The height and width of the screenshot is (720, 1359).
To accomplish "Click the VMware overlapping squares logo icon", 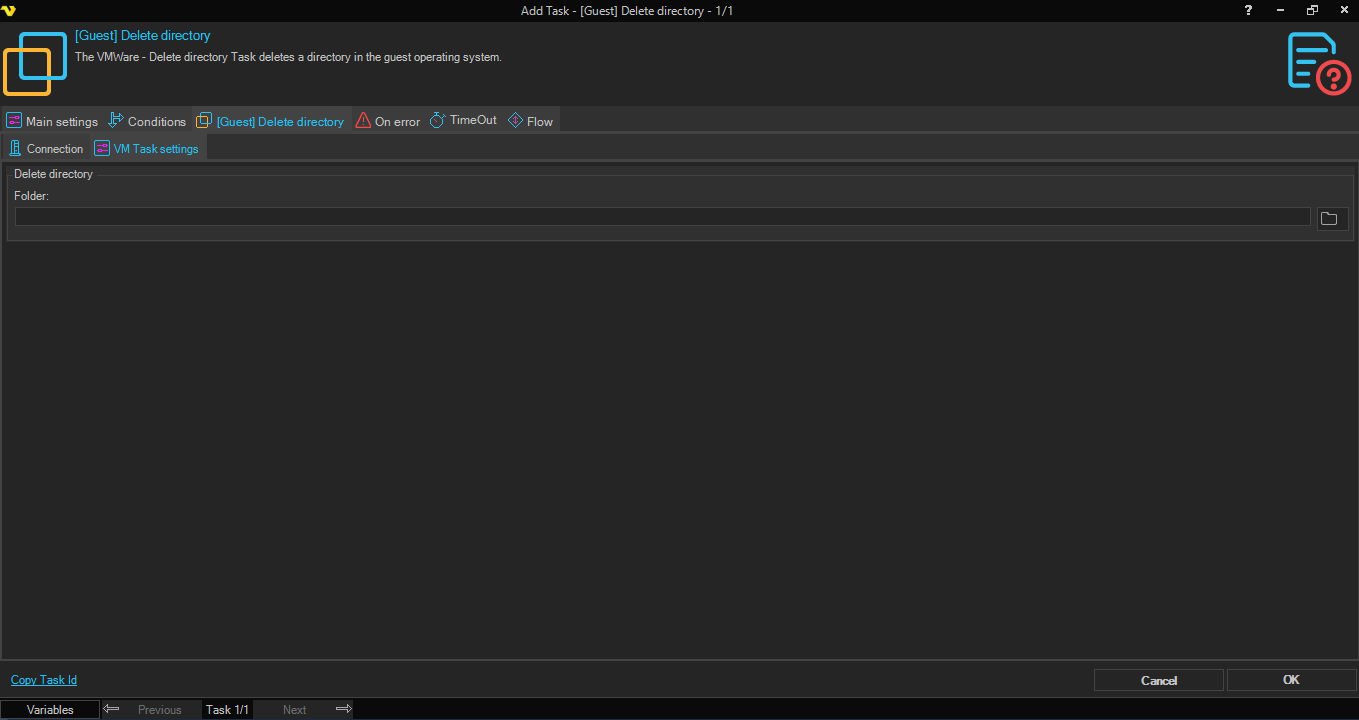I will point(35,63).
